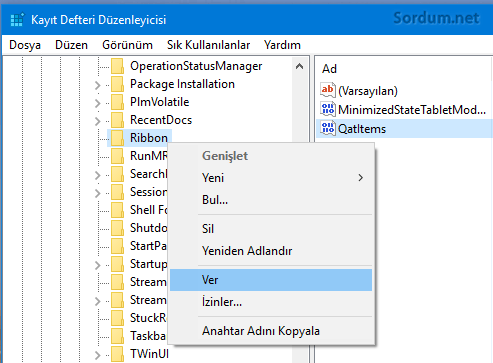This screenshot has width=493, height=363.
Task: Open the Düzen menu
Action: (x=71, y=45)
